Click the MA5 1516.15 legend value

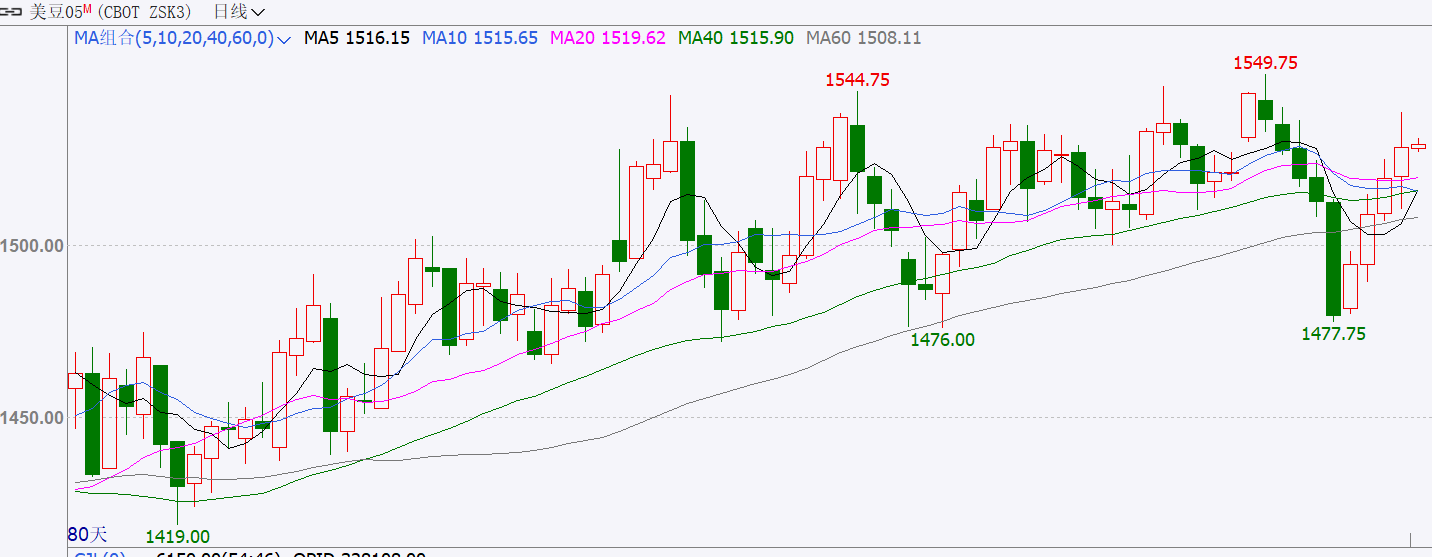pos(357,38)
